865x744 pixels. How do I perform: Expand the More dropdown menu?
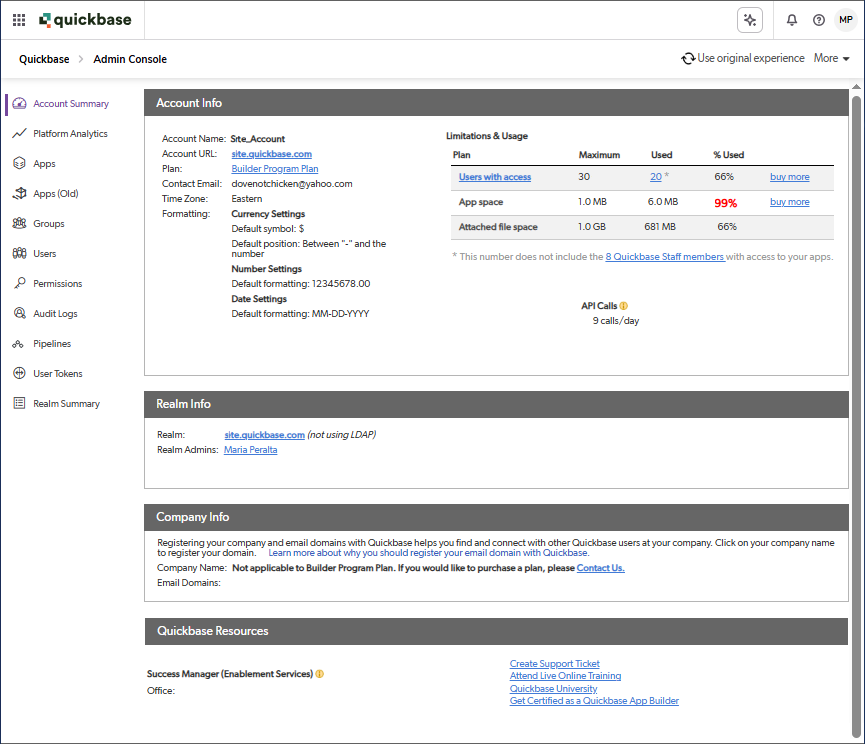831,59
